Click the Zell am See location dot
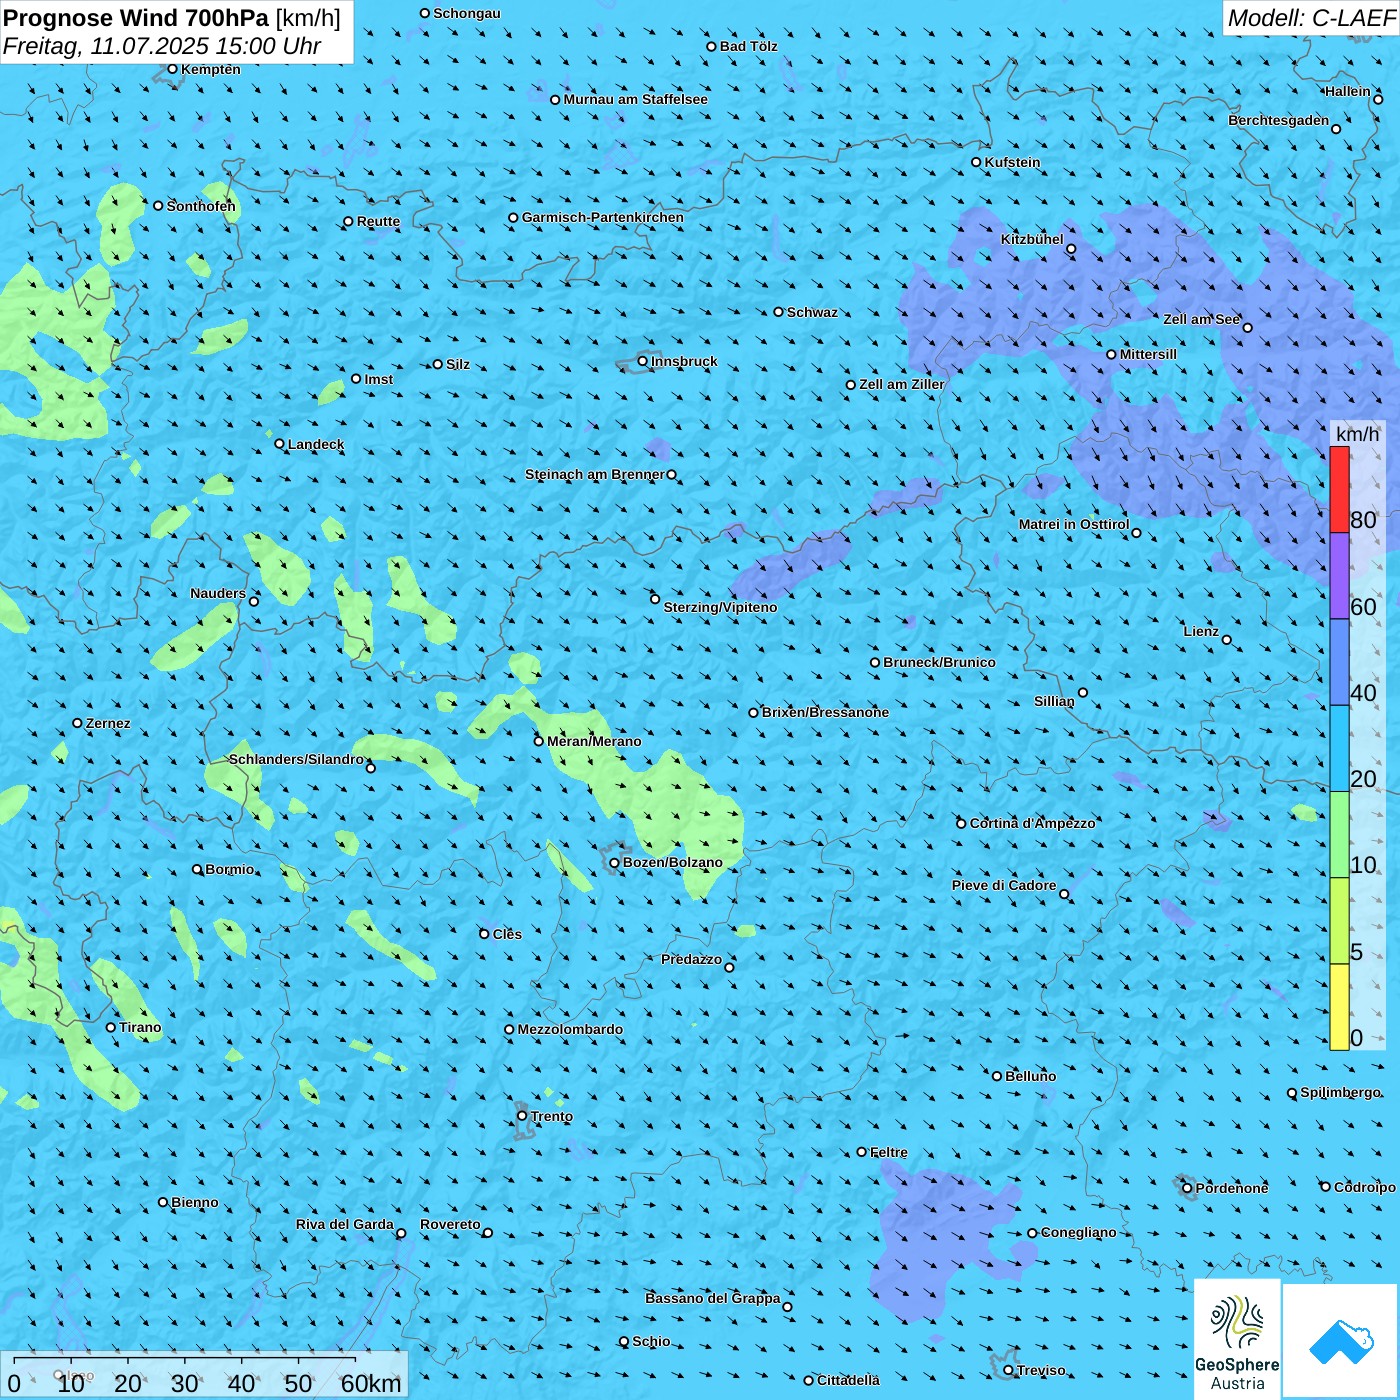The height and width of the screenshot is (1400, 1400). tap(1247, 327)
